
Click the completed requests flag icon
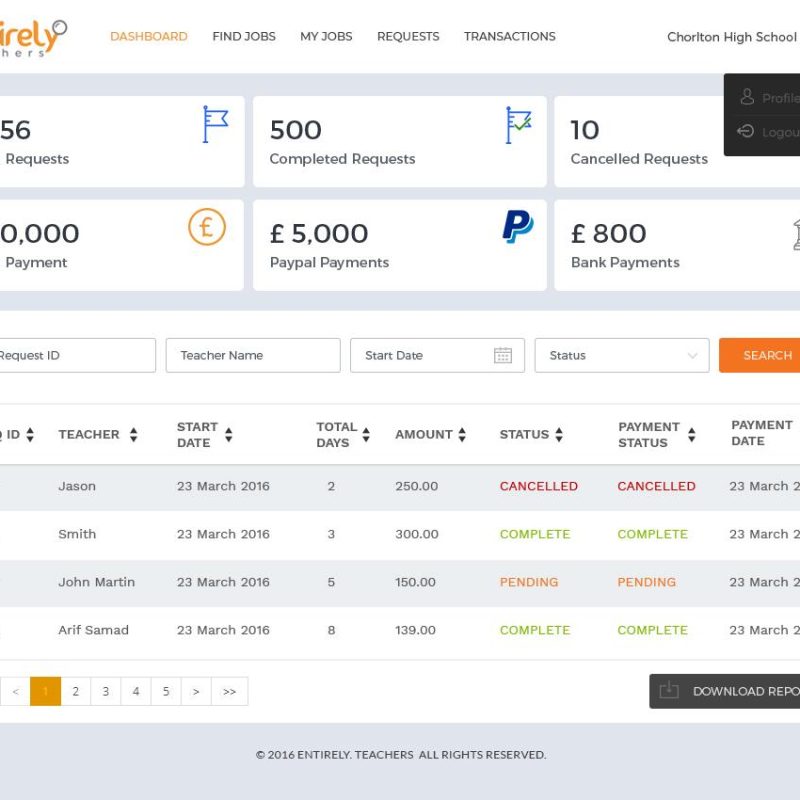tap(518, 125)
